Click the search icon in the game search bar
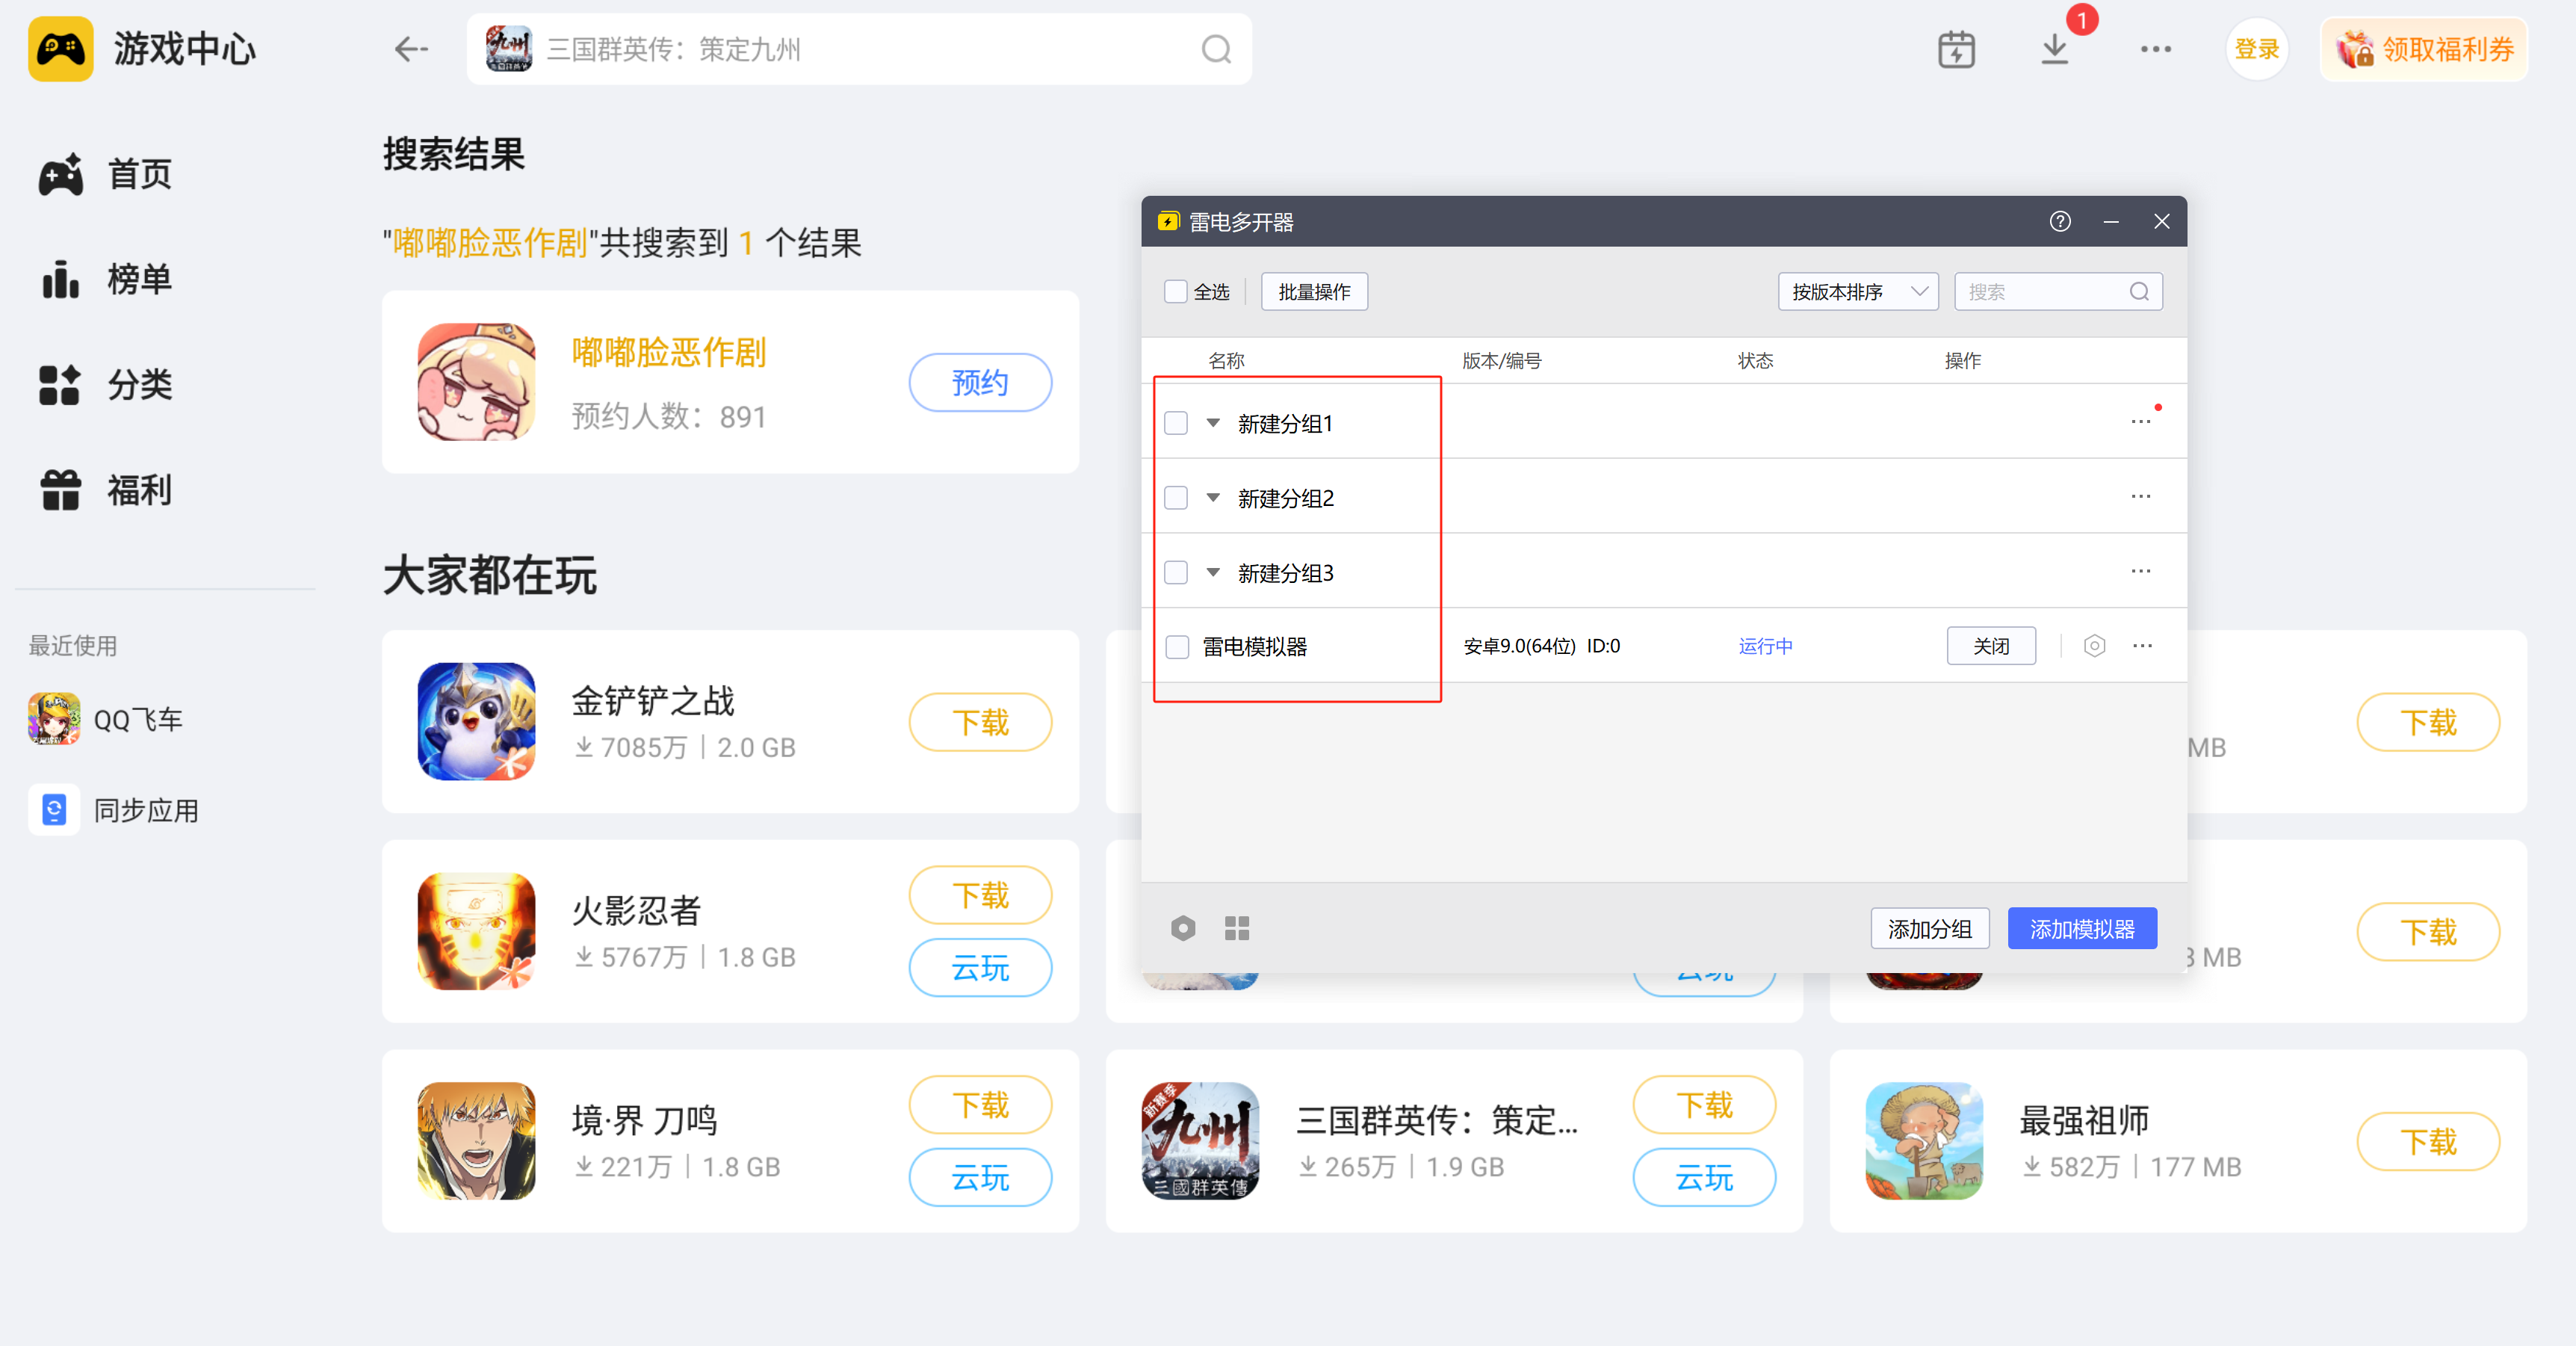Viewport: 2576px width, 1346px height. [x=1216, y=49]
